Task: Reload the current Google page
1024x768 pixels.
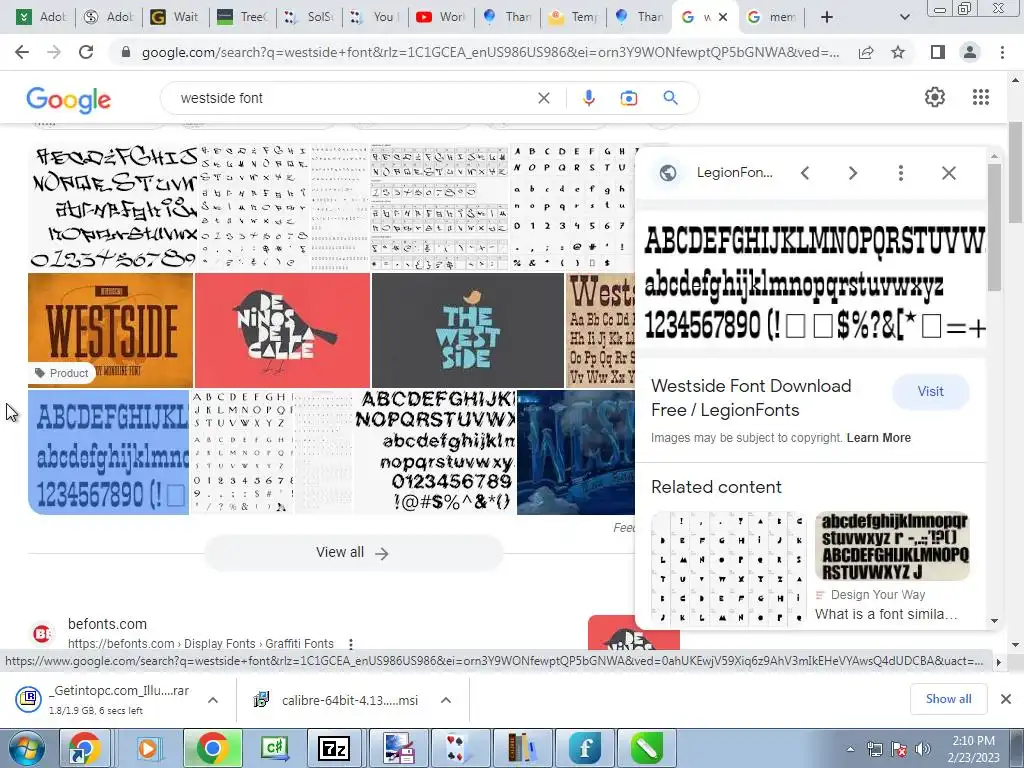Action: (x=86, y=52)
